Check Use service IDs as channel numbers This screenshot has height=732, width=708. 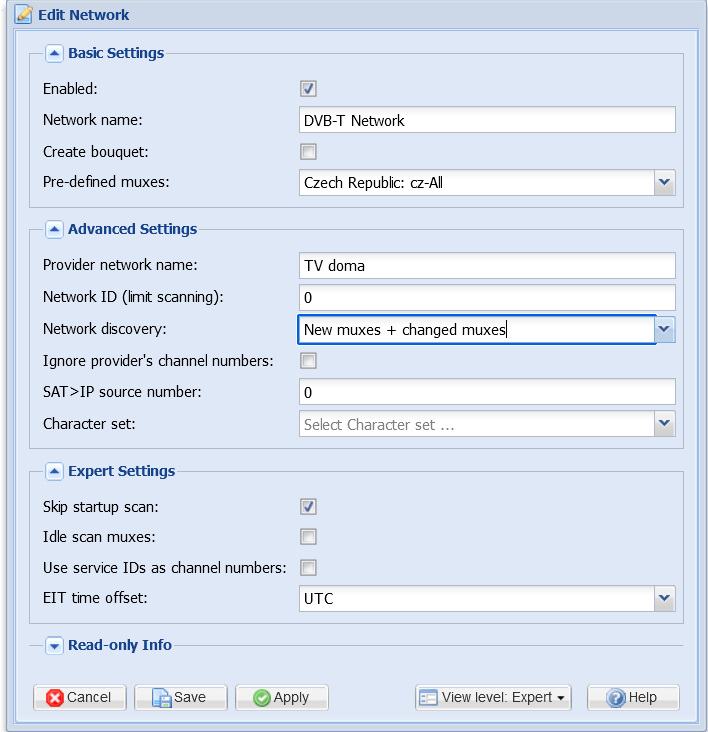coord(308,568)
